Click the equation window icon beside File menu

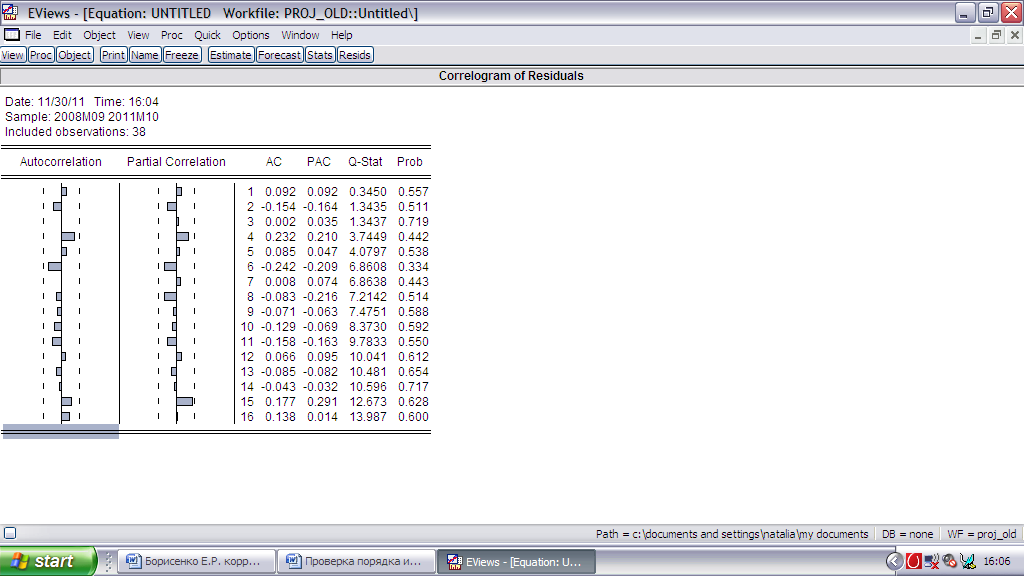coord(12,35)
